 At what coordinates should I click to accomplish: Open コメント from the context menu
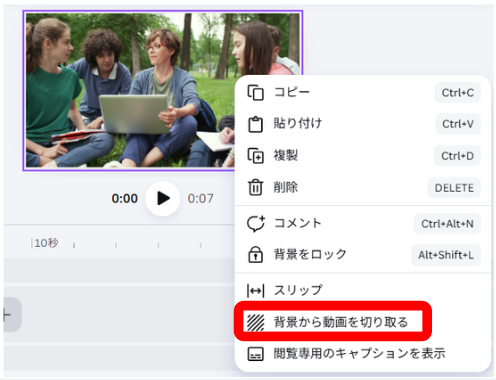point(363,223)
